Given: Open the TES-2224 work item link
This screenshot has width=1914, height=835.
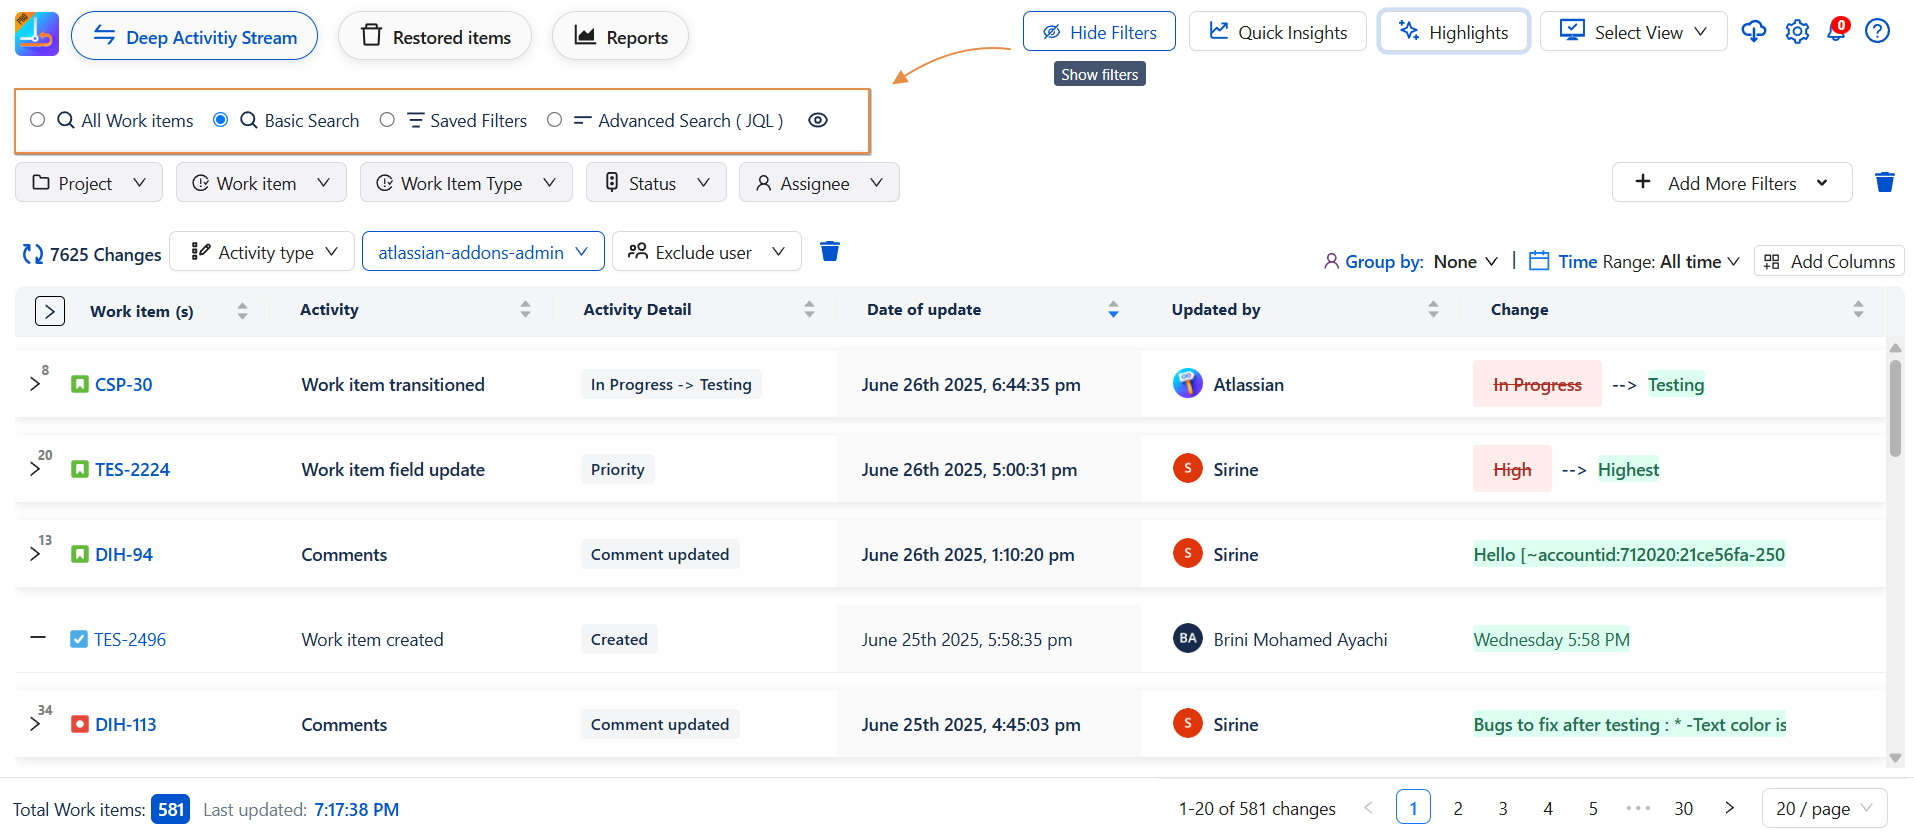Looking at the screenshot, I should (x=132, y=470).
